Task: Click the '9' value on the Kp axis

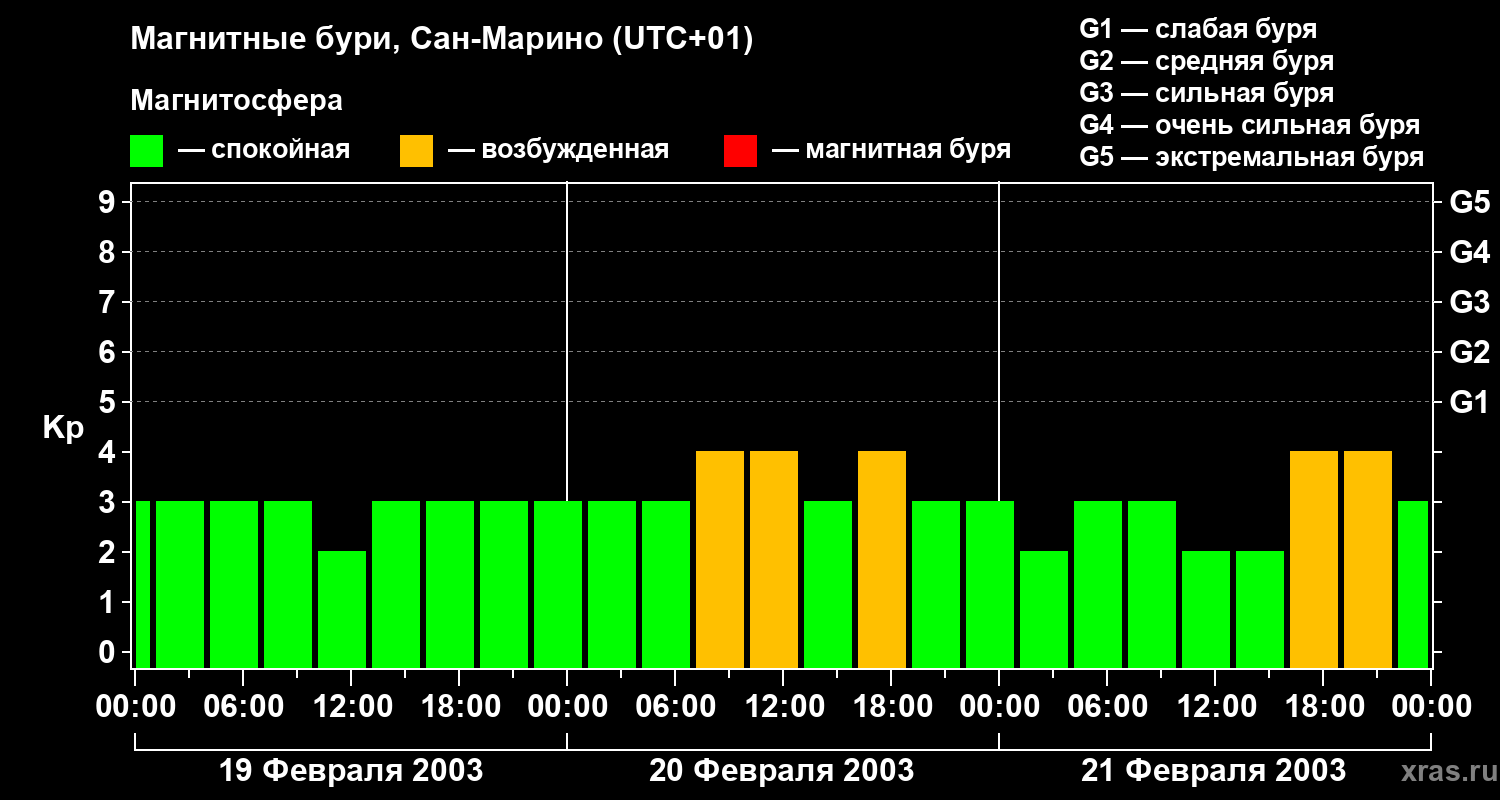Action: tap(109, 202)
